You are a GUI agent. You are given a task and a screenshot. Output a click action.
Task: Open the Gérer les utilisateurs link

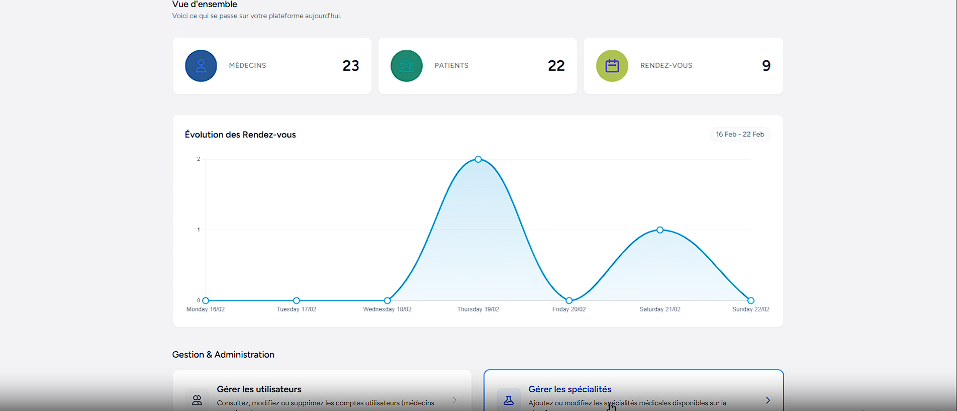click(x=258, y=389)
